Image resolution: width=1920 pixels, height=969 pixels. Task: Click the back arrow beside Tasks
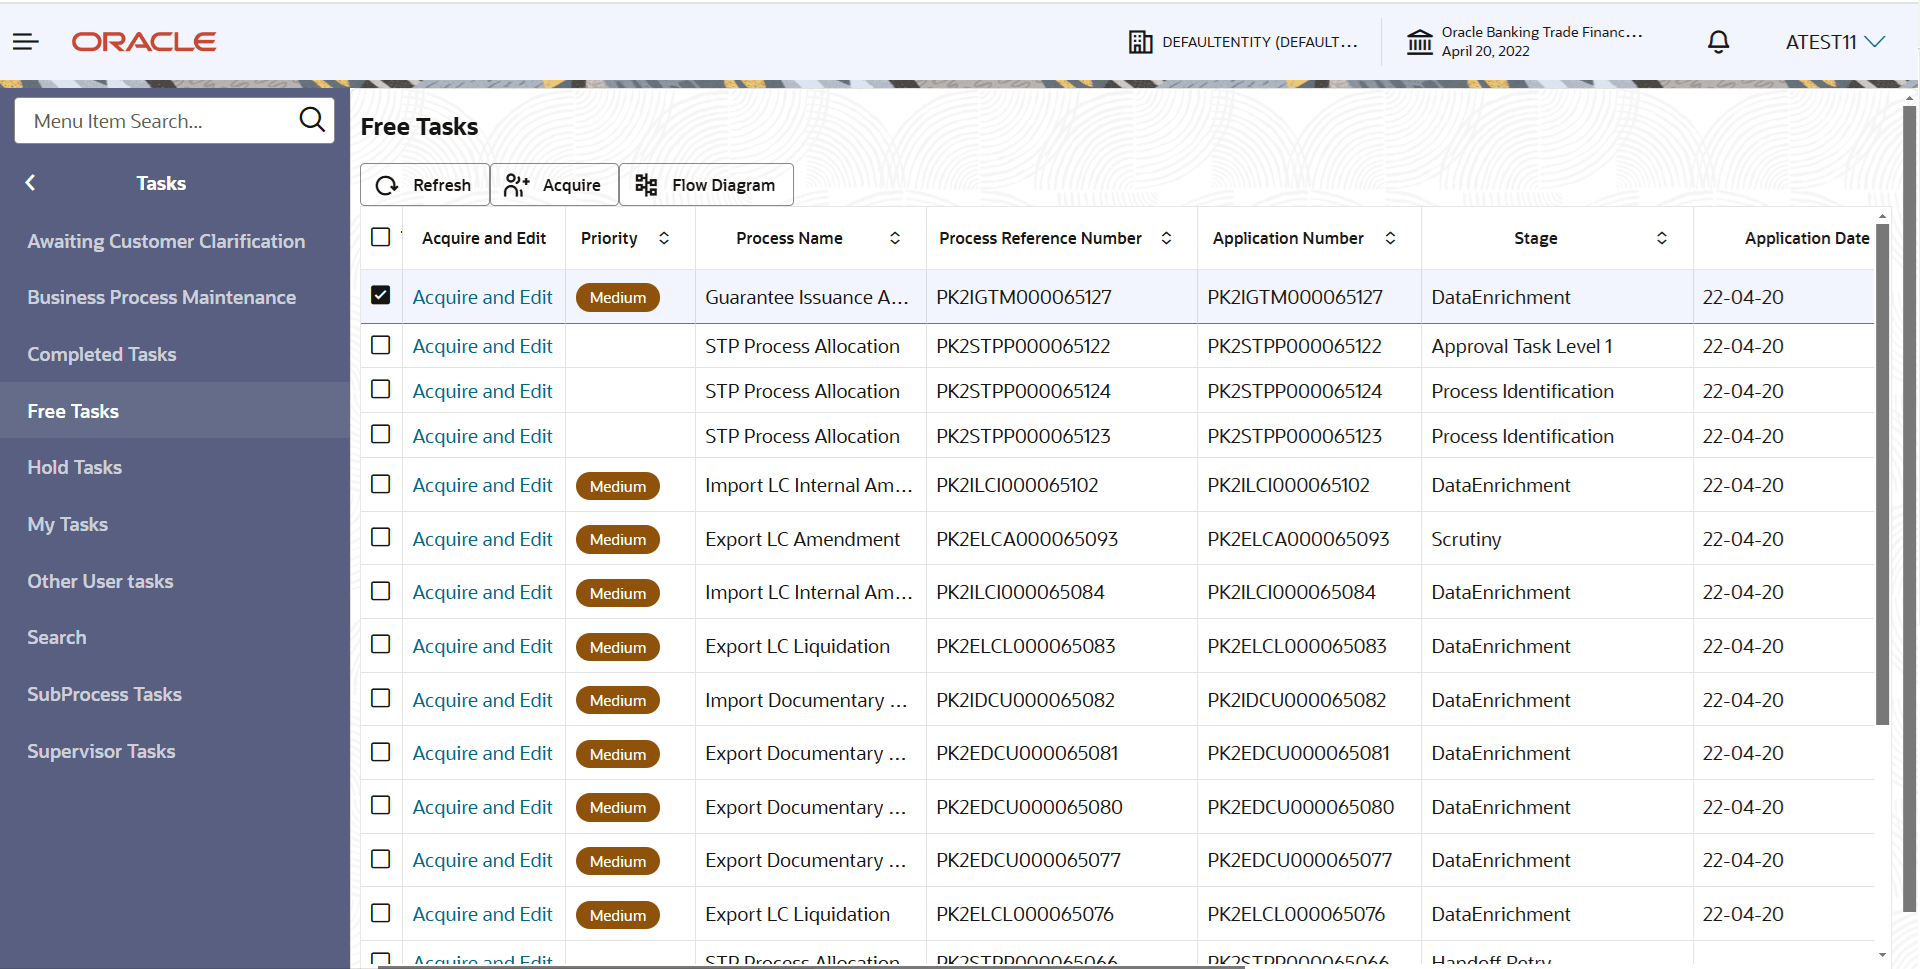tap(31, 183)
